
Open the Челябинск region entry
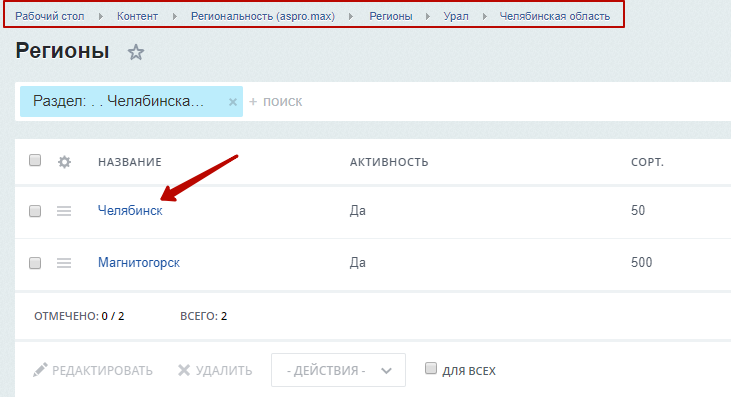point(130,211)
